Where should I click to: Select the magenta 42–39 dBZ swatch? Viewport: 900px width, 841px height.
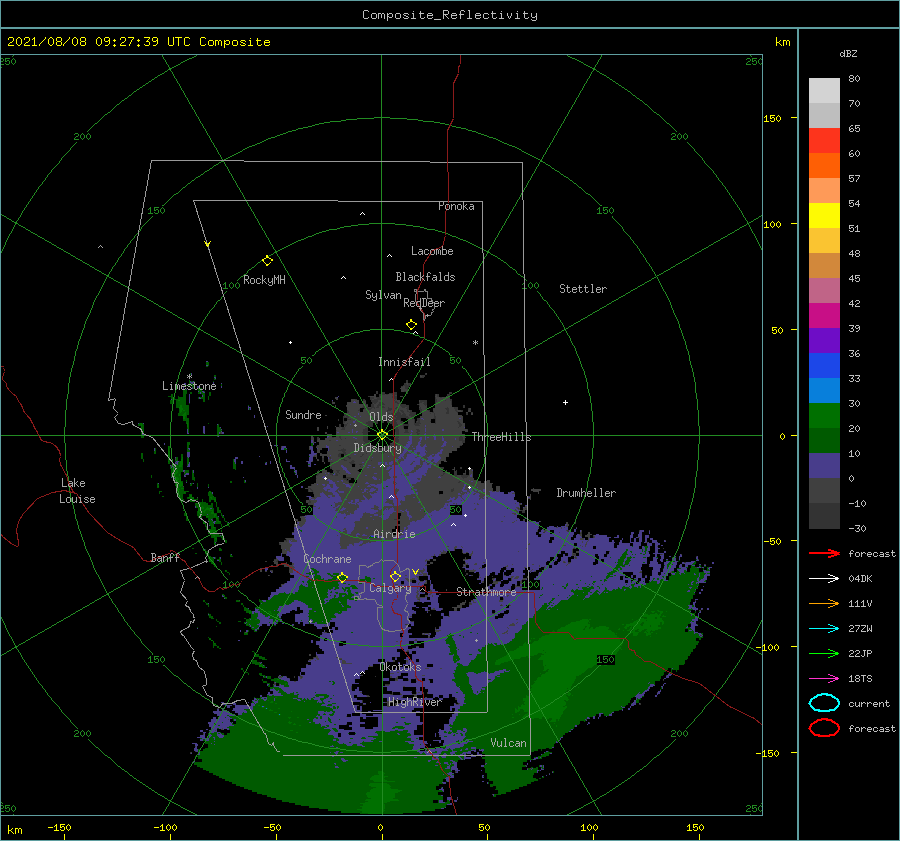[x=824, y=316]
